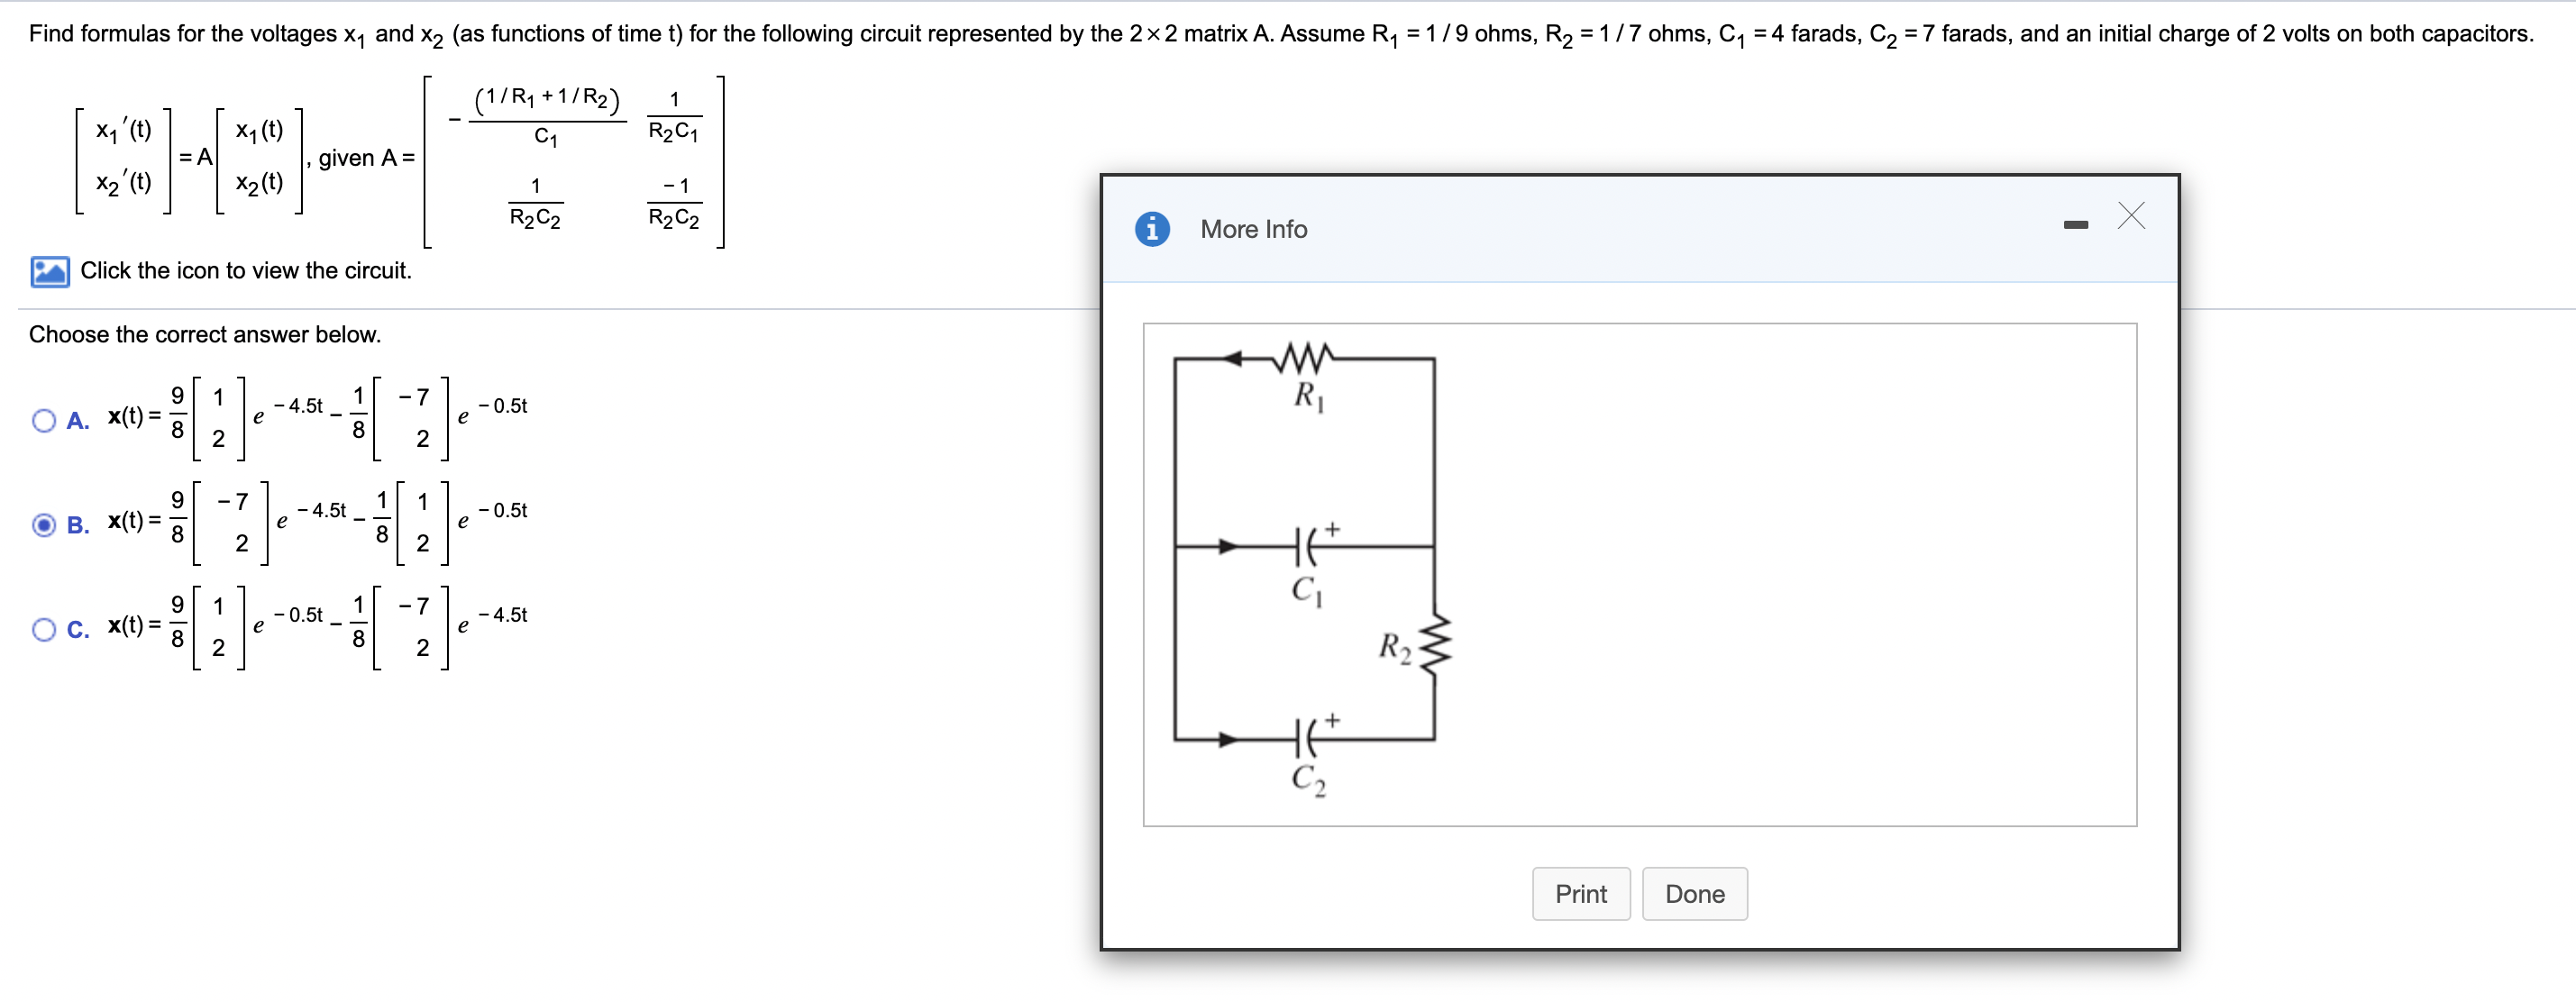This screenshot has width=2576, height=1002.
Task: Select answer choice C radio button
Action: [43, 628]
